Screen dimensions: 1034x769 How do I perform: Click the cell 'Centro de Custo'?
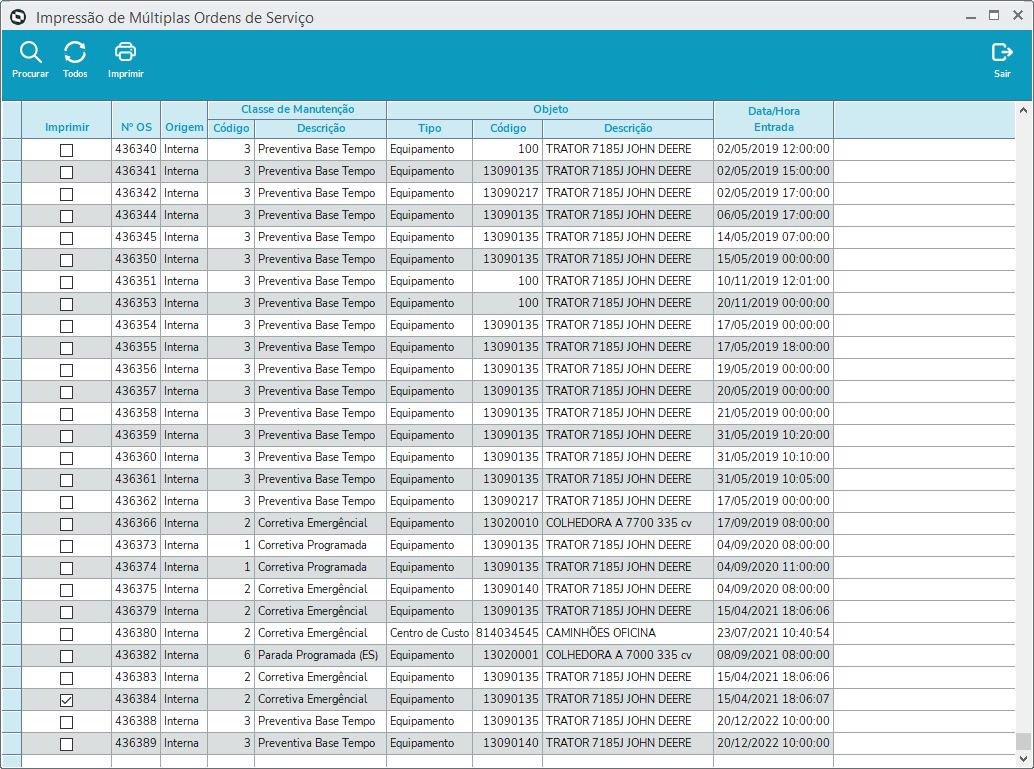point(429,633)
